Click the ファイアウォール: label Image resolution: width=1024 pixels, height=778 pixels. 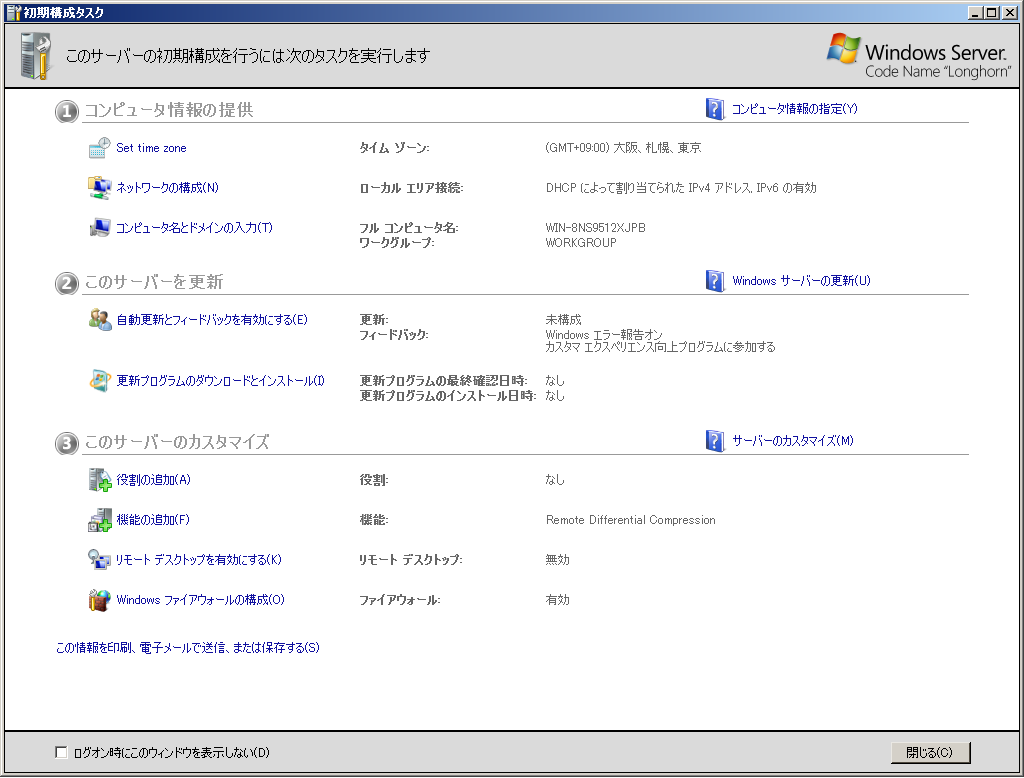(x=400, y=600)
